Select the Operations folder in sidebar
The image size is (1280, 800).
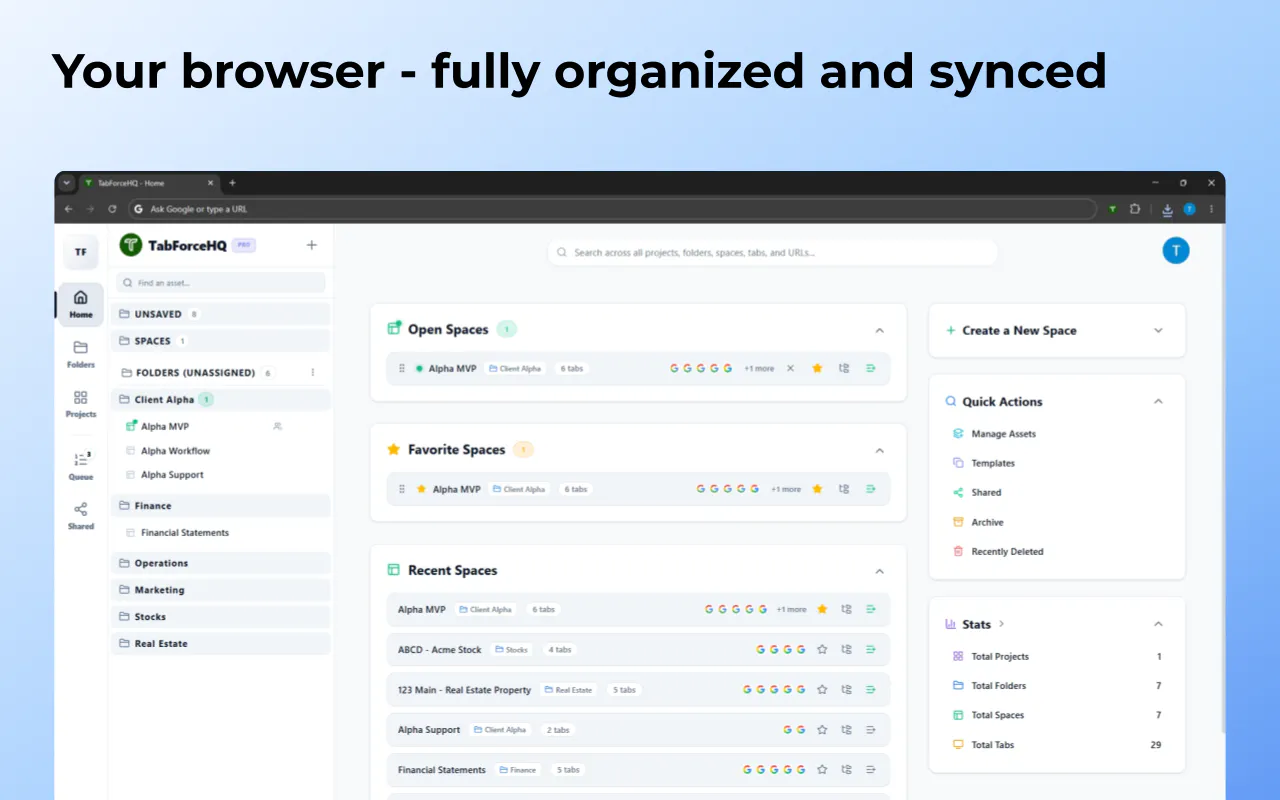pos(220,563)
